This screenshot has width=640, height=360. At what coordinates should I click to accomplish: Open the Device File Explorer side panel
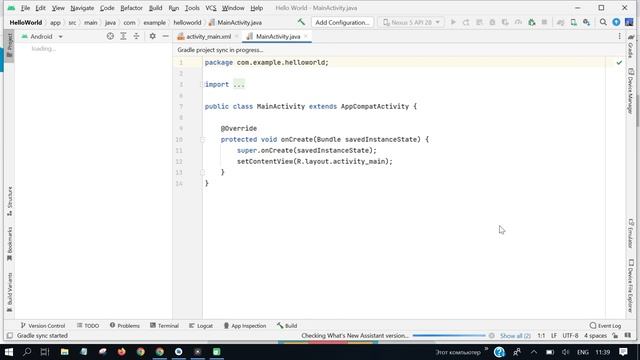tap(631, 285)
